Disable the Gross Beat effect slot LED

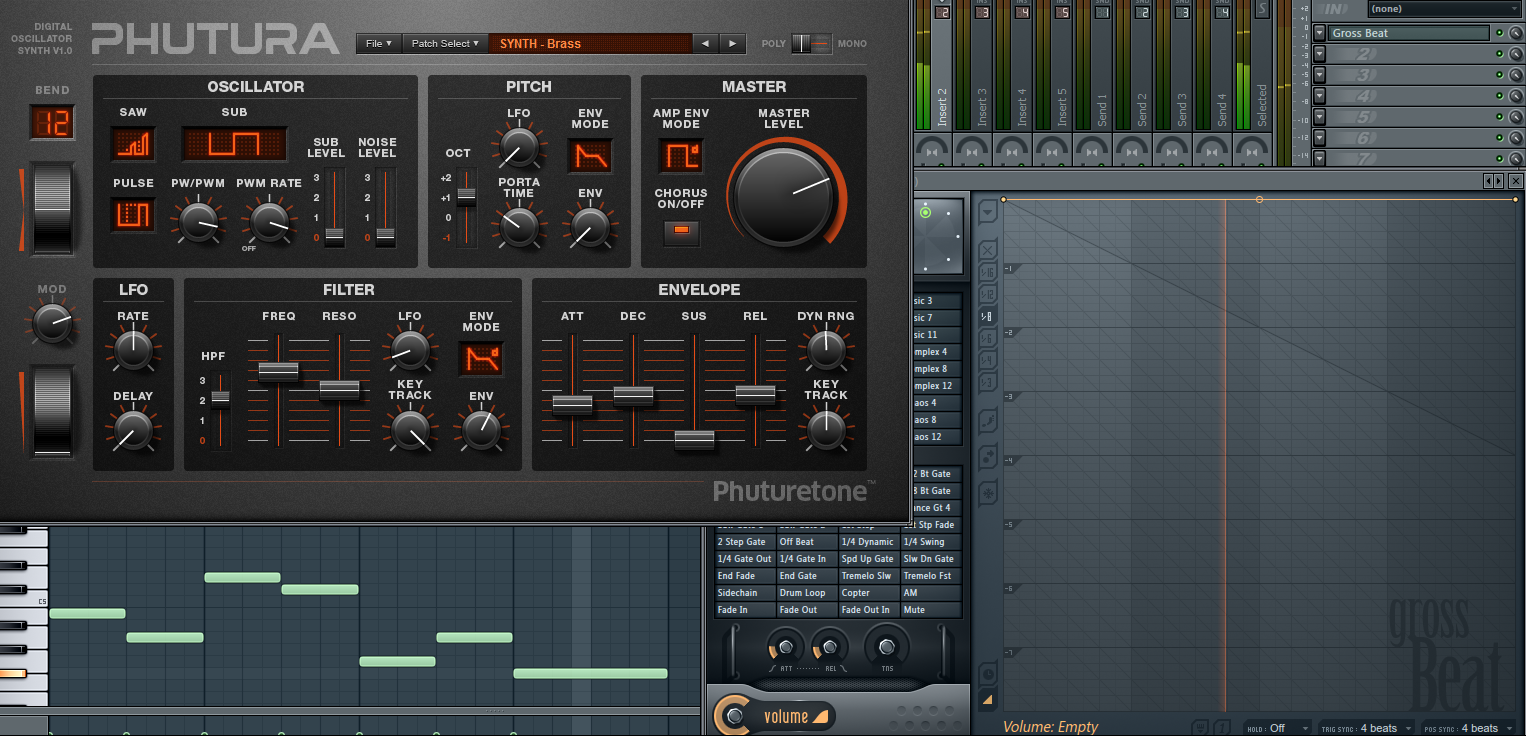(1499, 33)
